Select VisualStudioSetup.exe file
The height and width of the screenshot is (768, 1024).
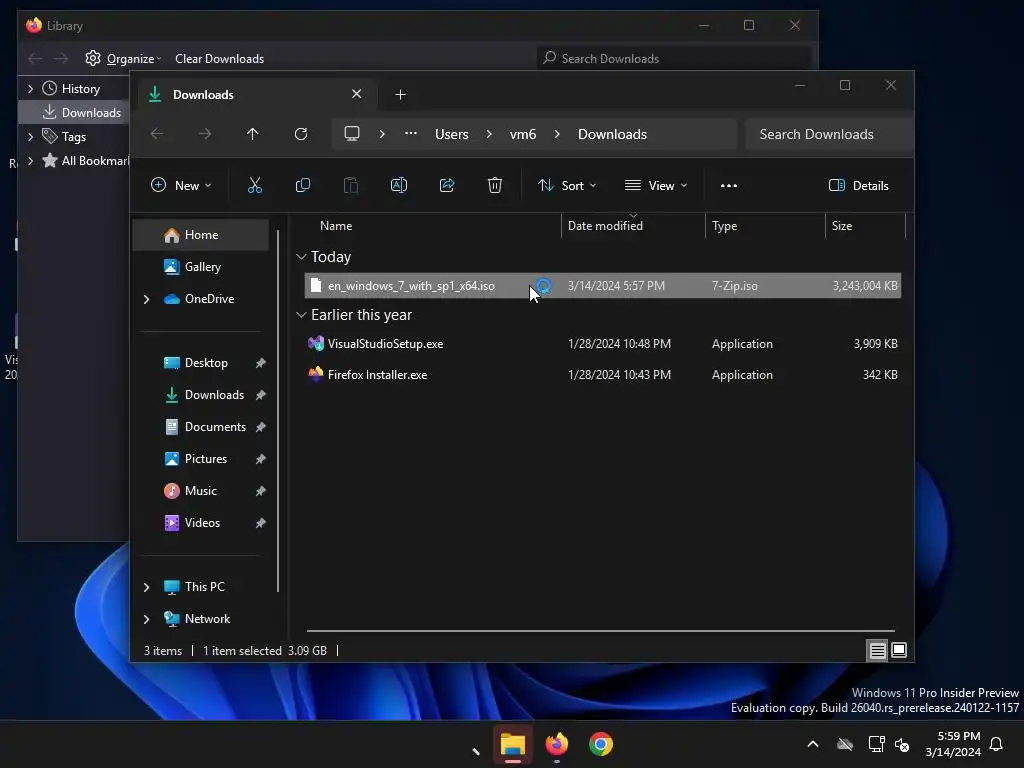603,344
